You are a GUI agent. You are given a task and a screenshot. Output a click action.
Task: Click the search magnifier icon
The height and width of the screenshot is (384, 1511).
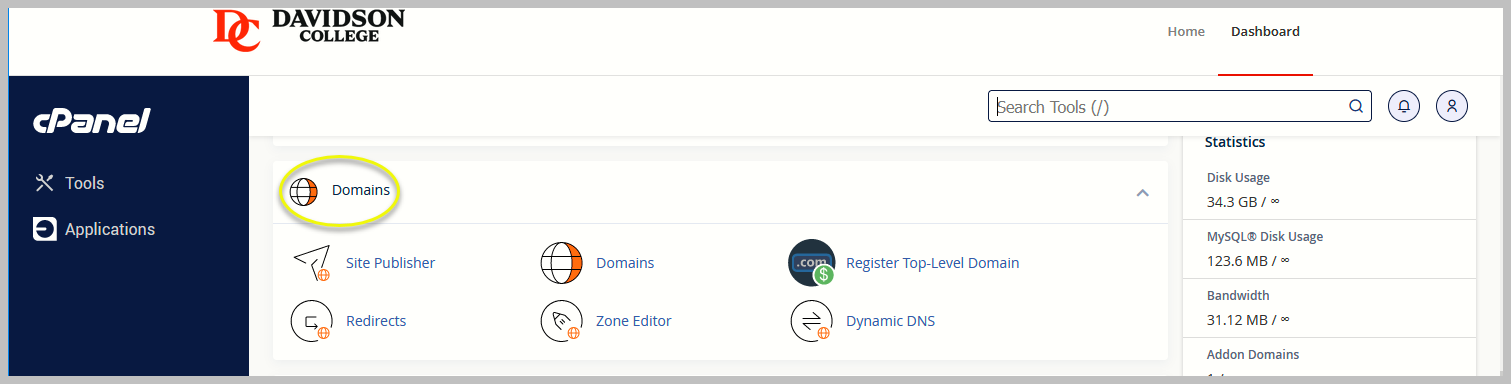pos(1356,106)
